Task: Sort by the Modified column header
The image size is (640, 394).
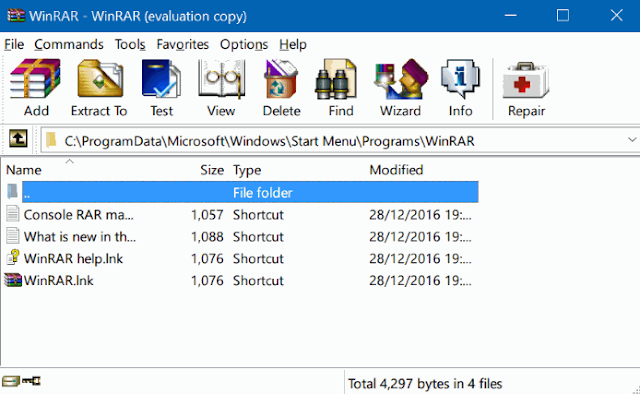Action: pos(396,170)
